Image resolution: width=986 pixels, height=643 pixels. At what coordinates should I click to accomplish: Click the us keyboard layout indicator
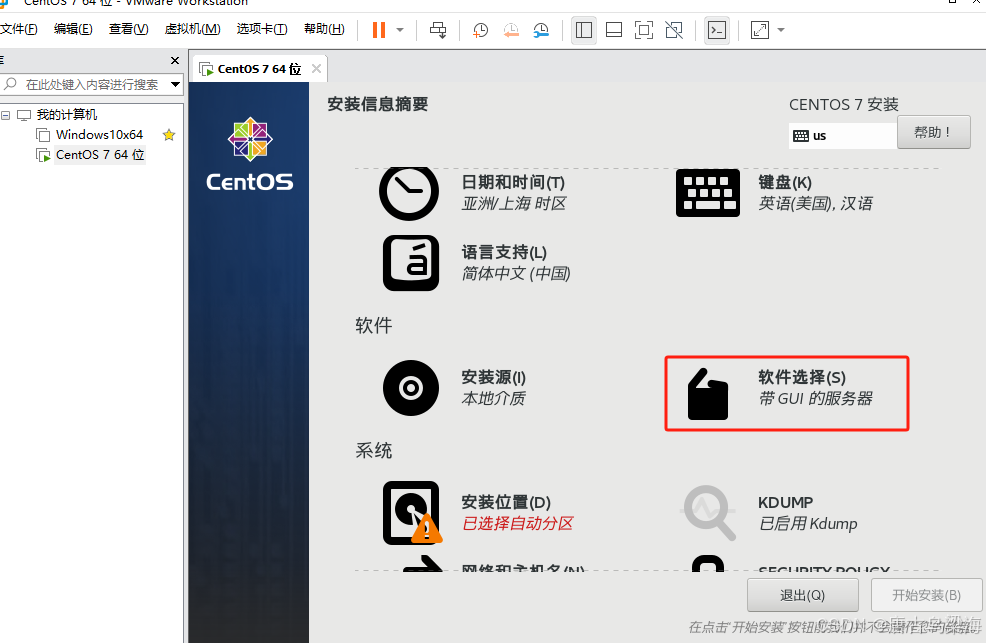[x=843, y=136]
